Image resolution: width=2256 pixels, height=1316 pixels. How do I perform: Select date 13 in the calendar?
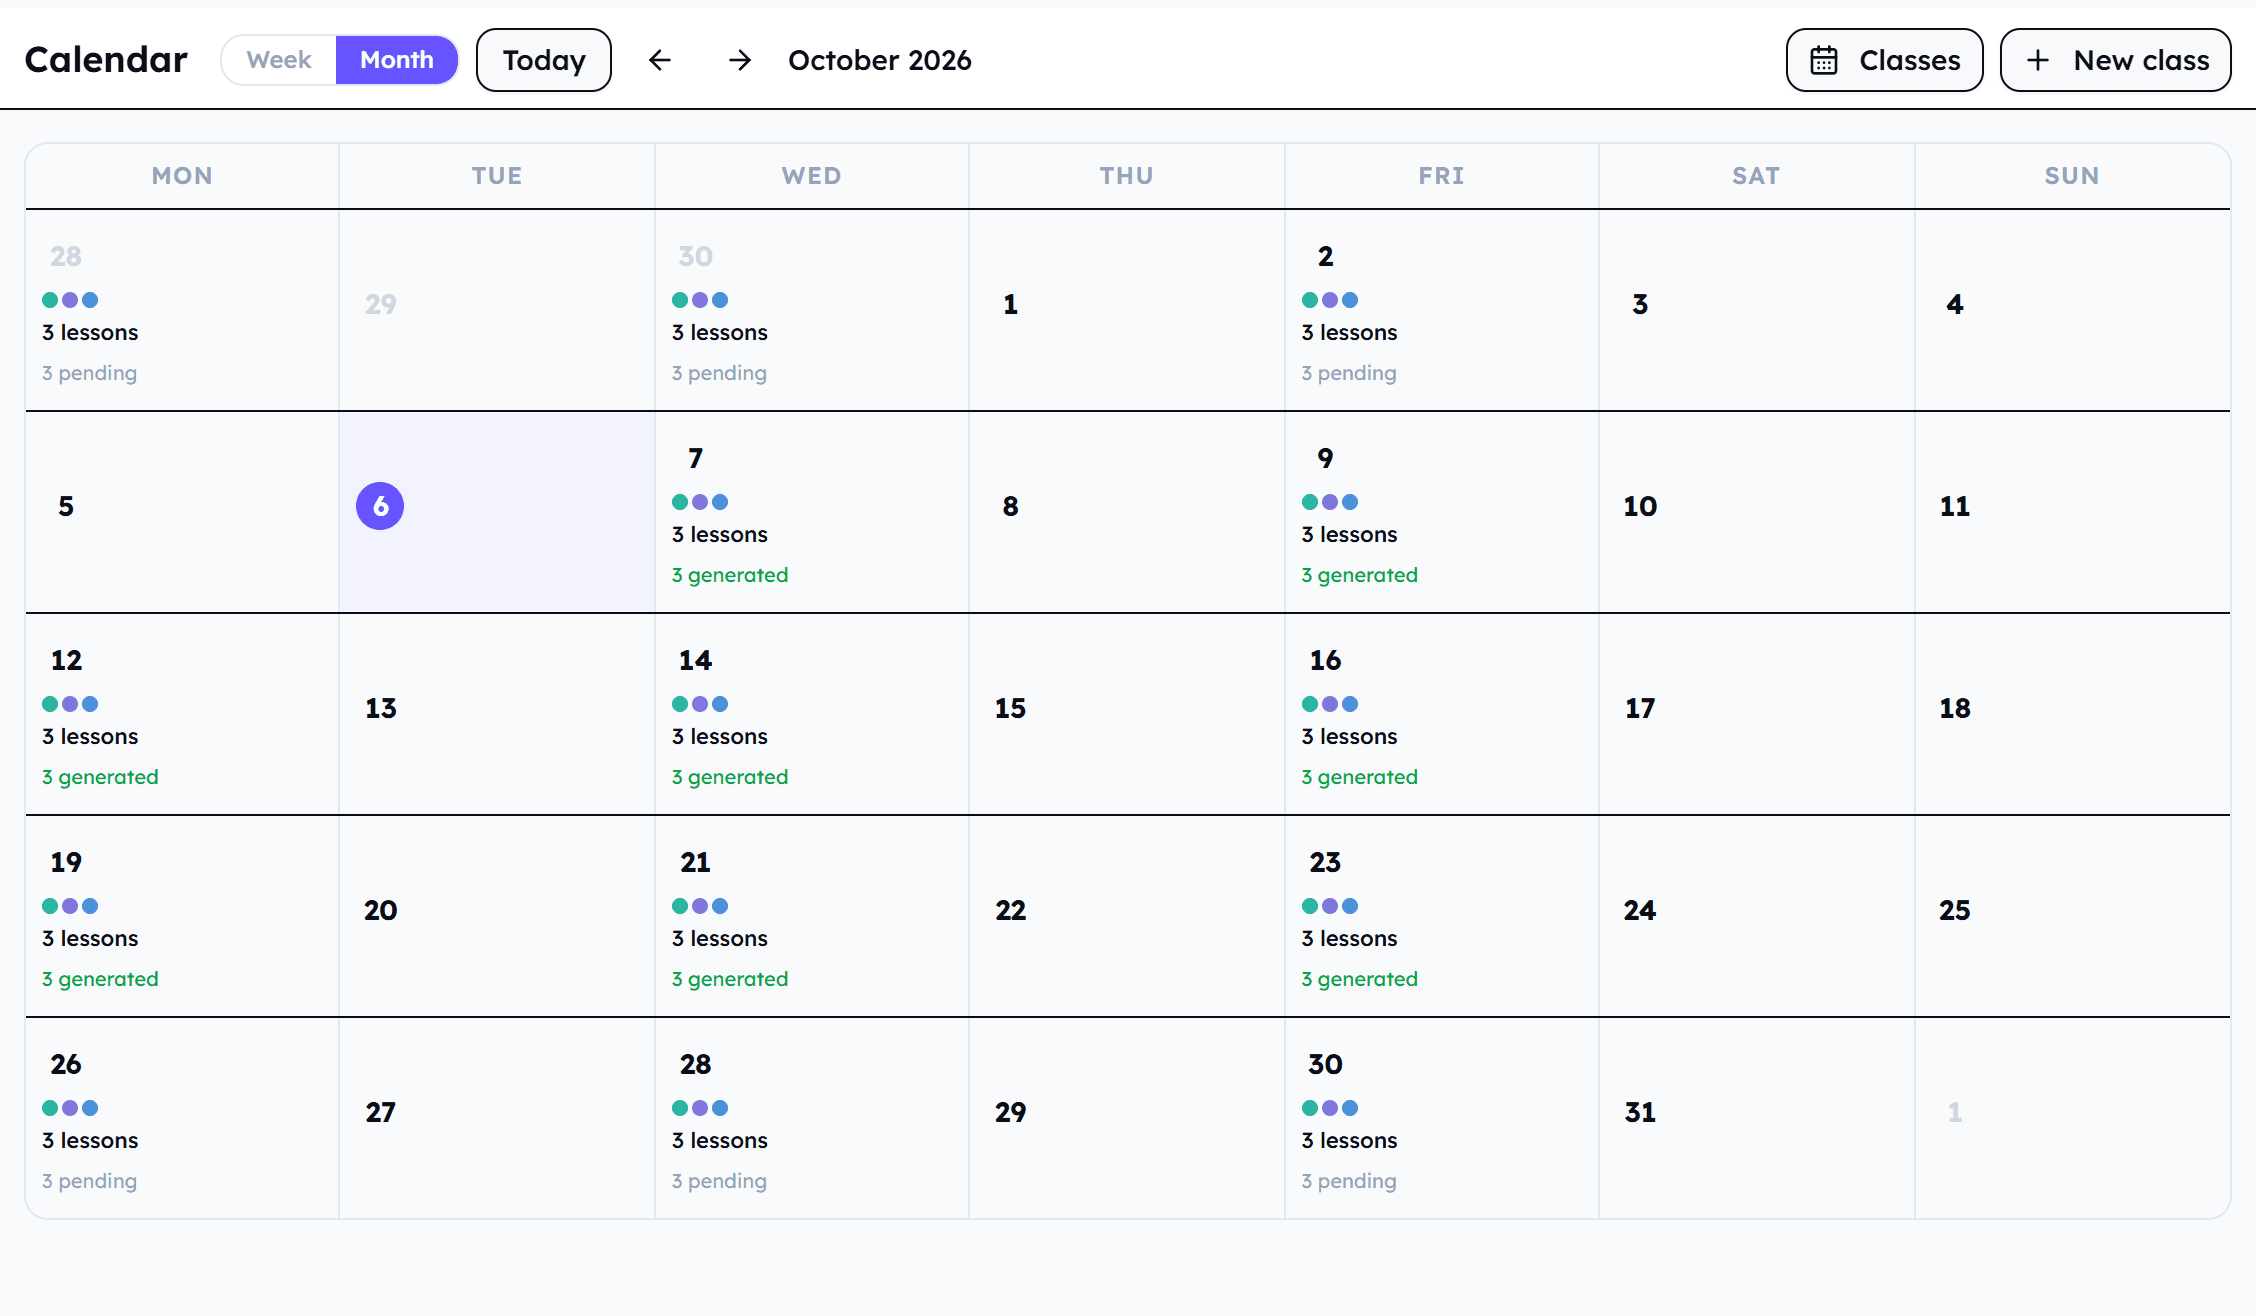tap(381, 708)
